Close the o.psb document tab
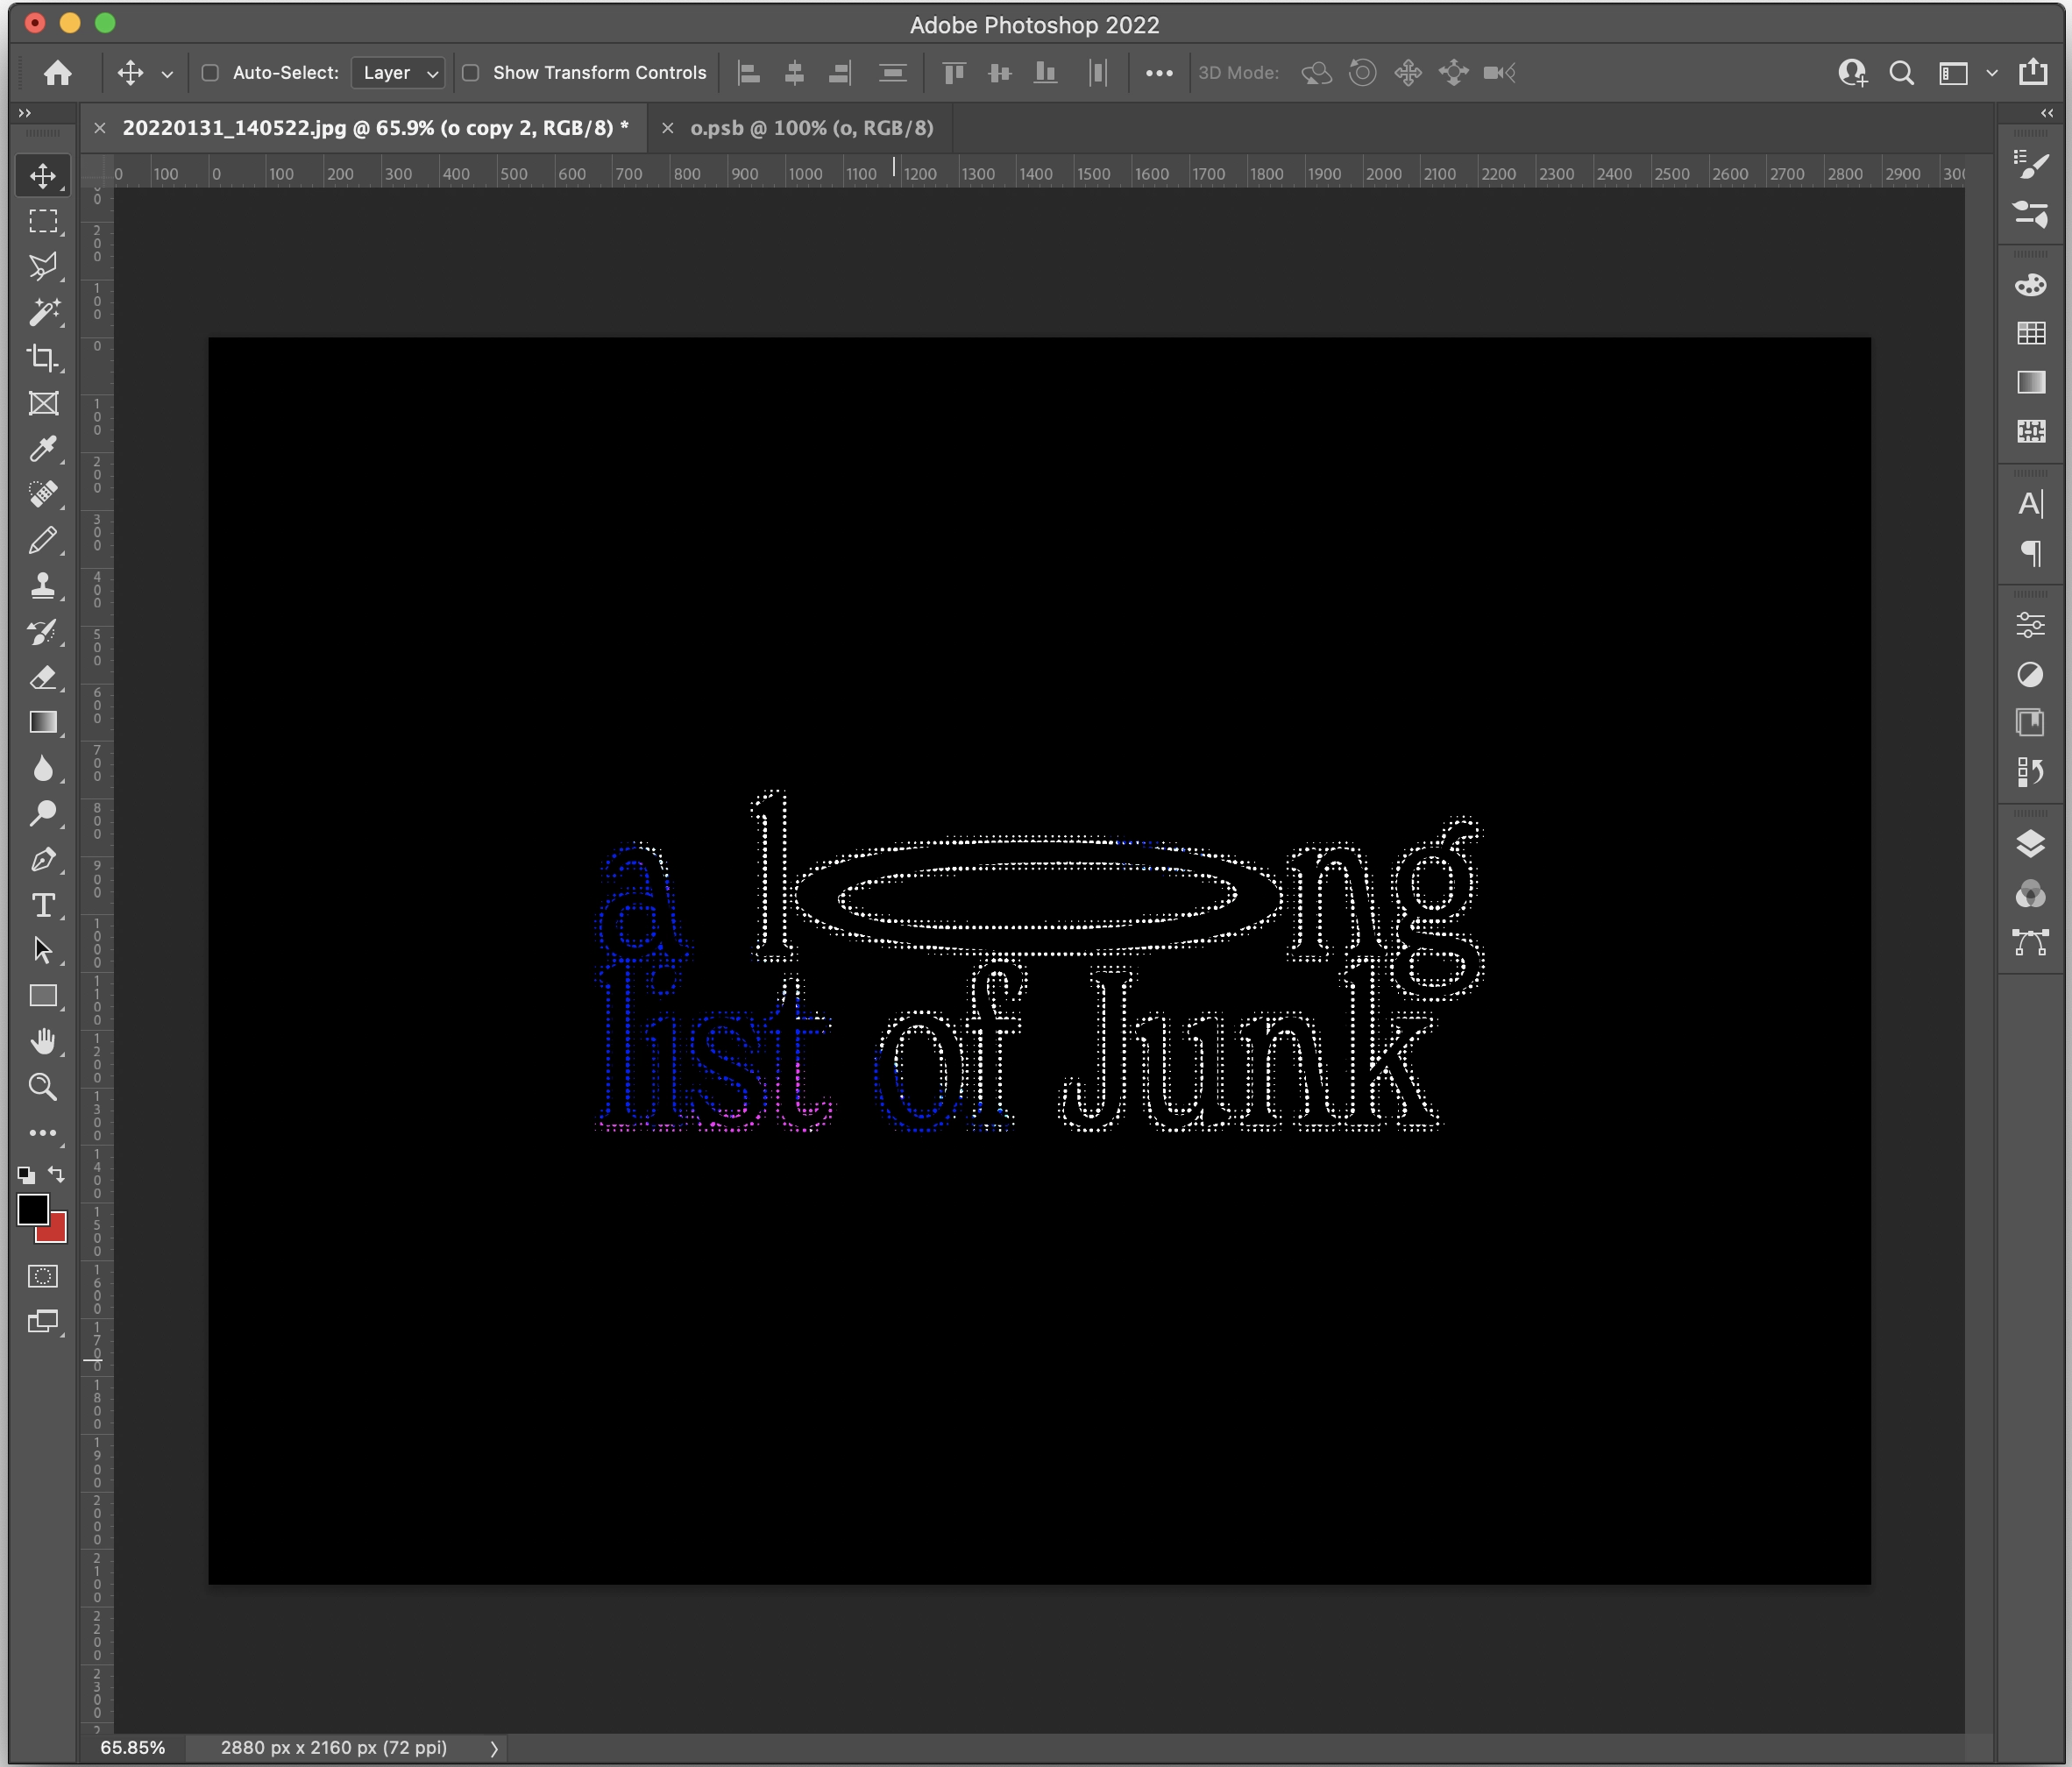2072x1767 pixels. tap(668, 128)
